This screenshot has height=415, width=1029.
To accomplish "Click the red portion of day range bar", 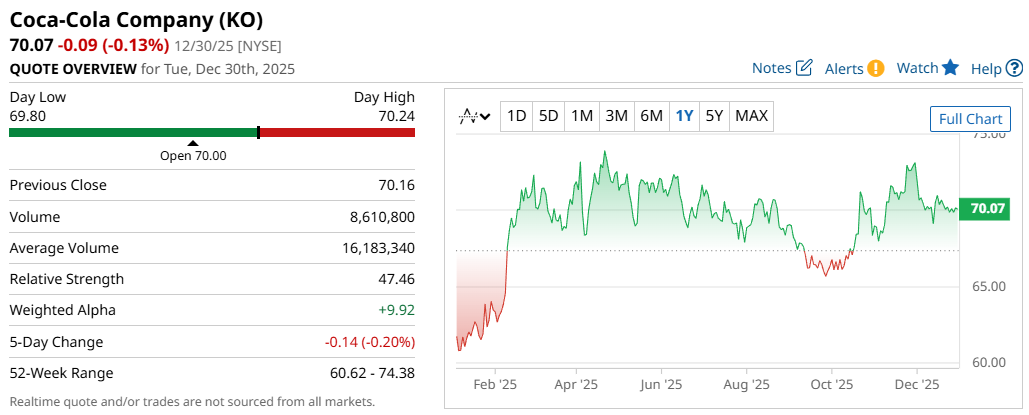I will 337,132.
